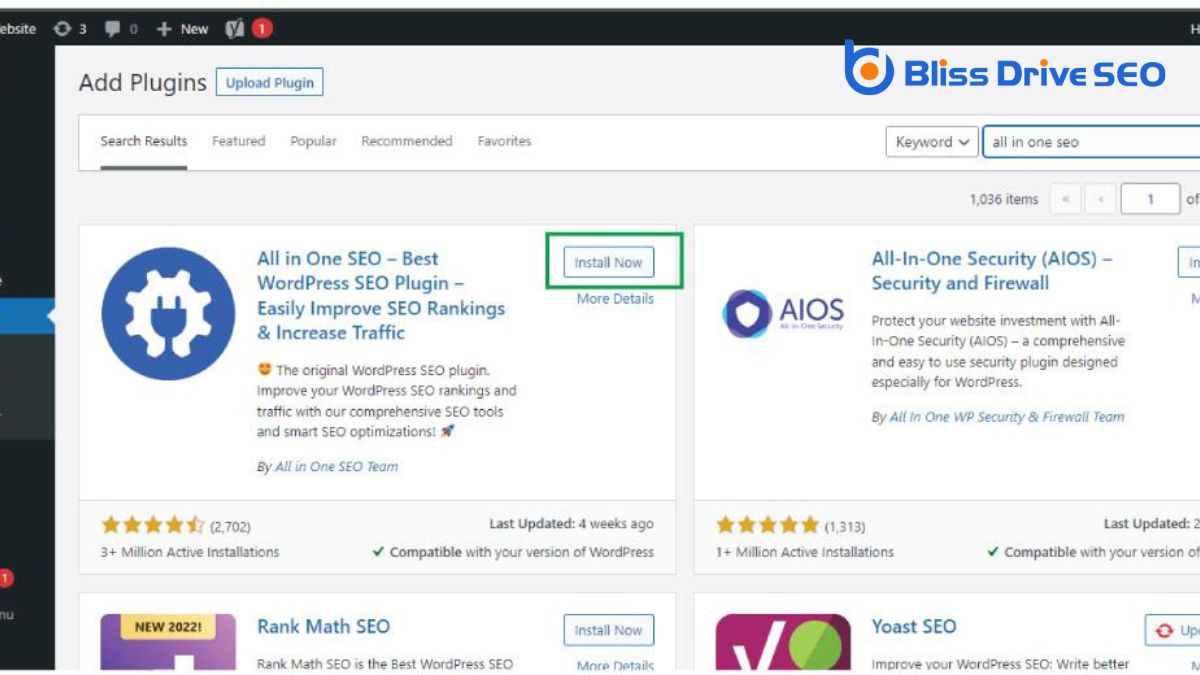Click the Upload Plugin button
This screenshot has height=675, width=1200.
click(269, 83)
